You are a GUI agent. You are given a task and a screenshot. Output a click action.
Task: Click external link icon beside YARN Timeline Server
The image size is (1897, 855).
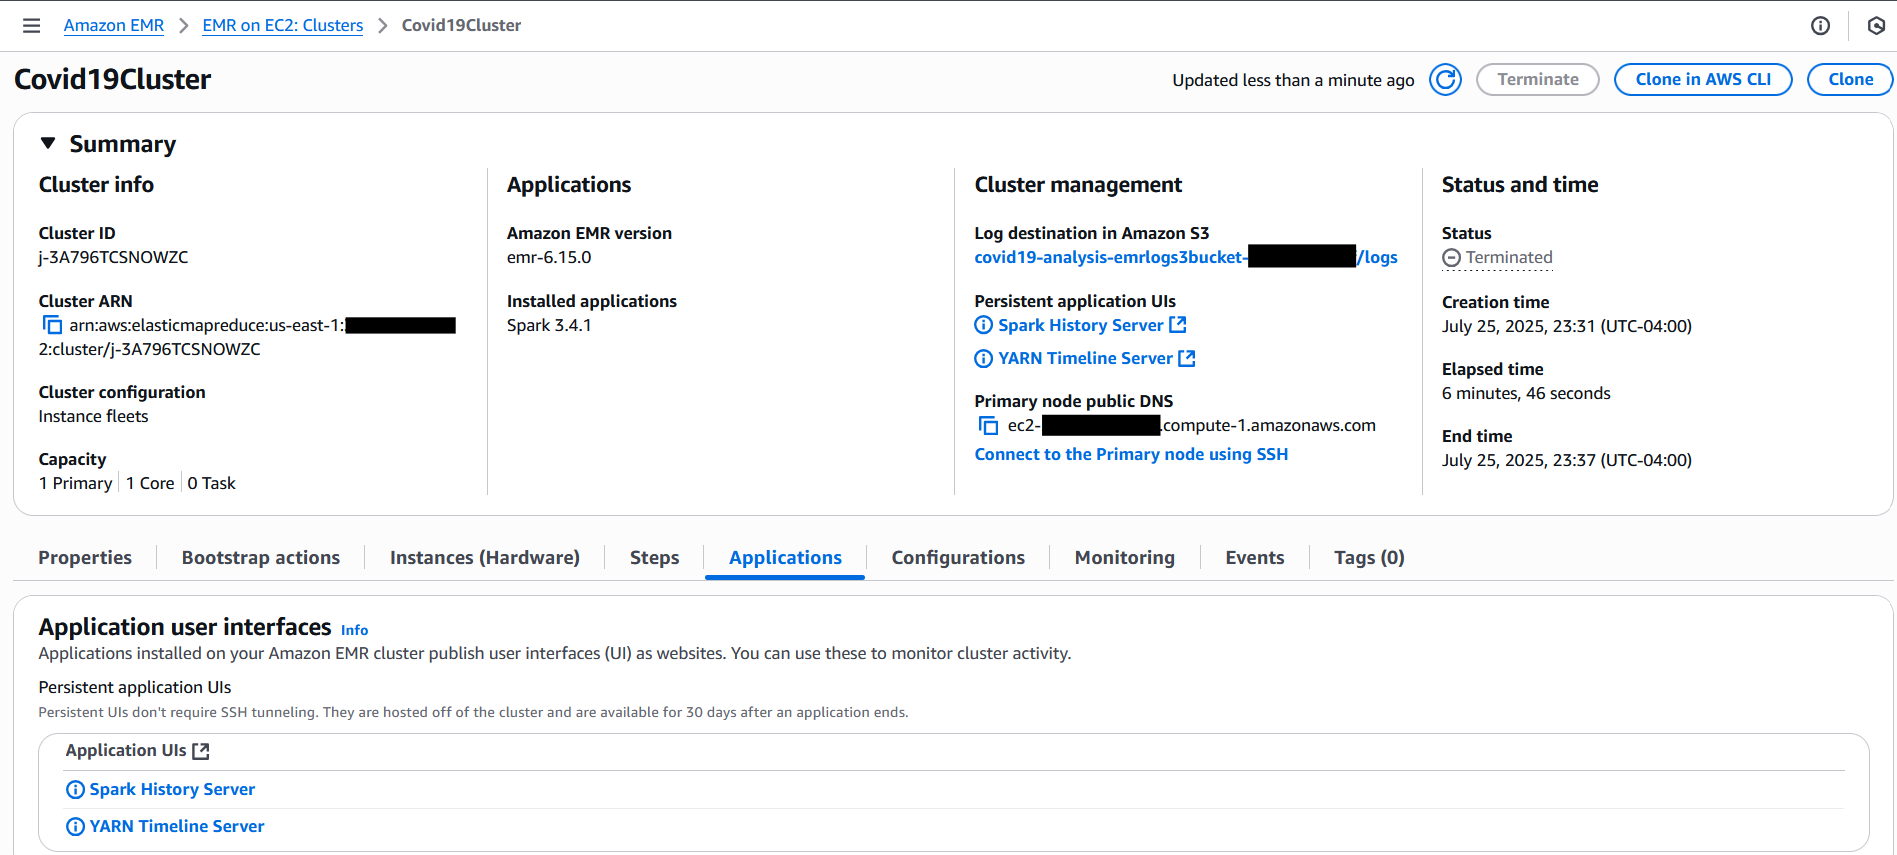point(1187,358)
